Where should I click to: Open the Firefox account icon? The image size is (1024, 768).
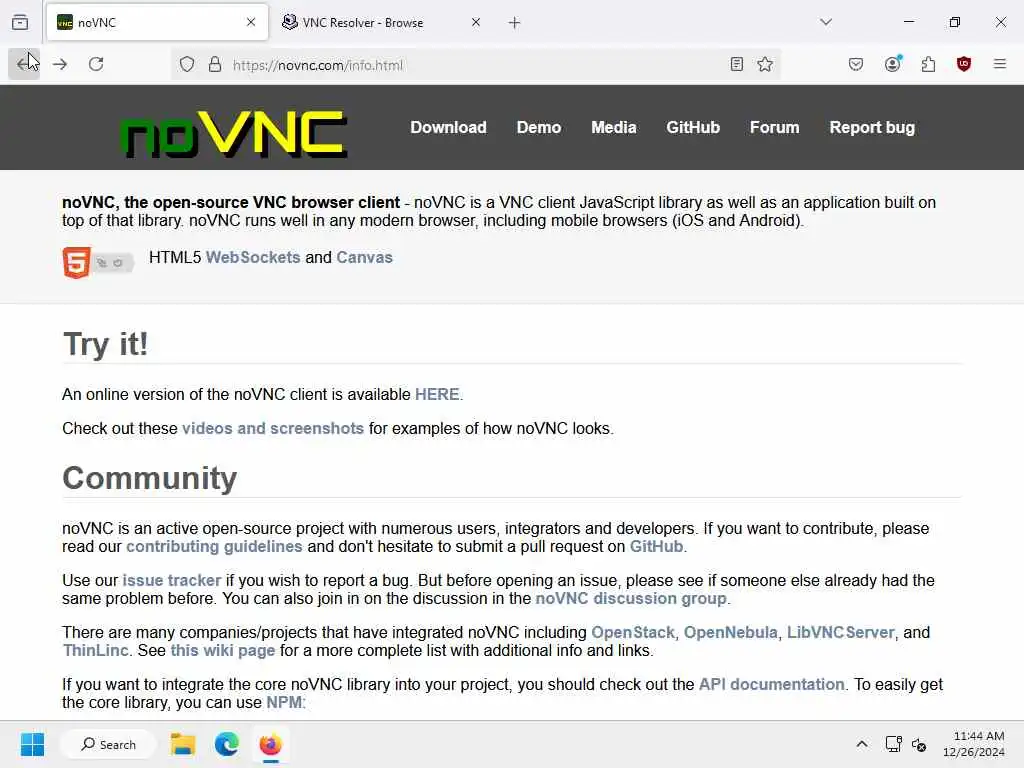click(893, 64)
